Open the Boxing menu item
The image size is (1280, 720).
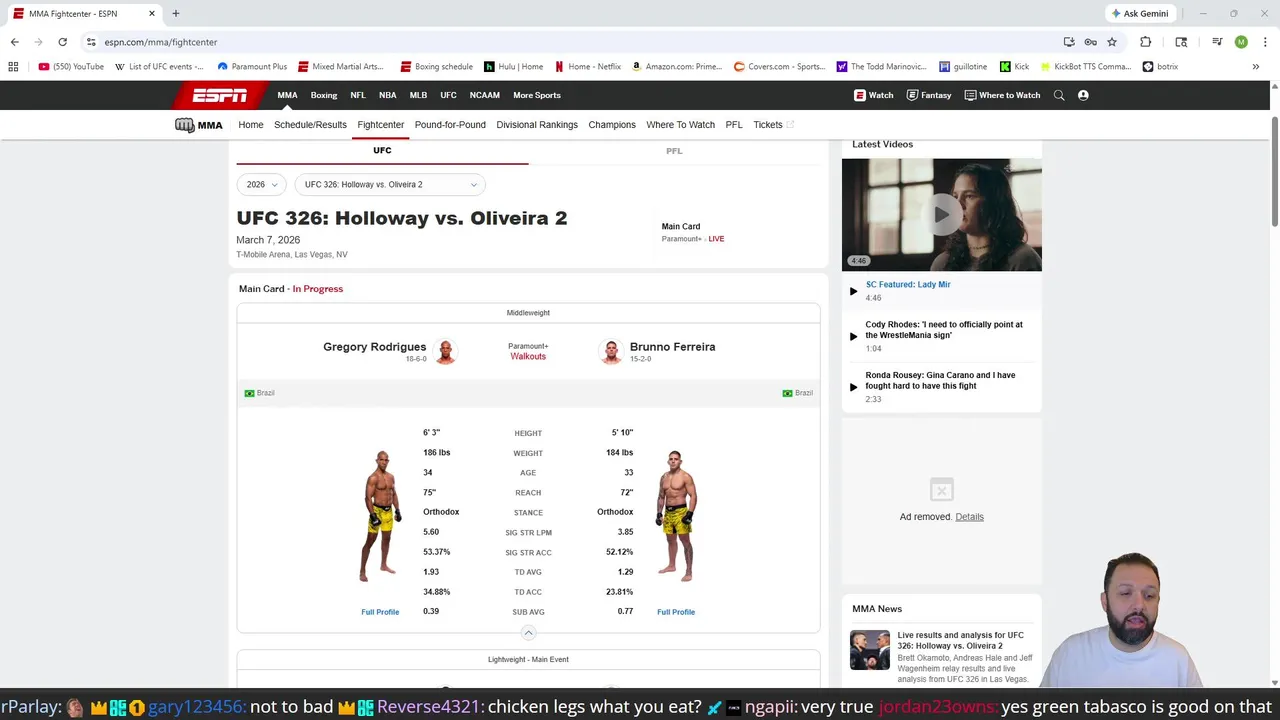pyautogui.click(x=324, y=95)
